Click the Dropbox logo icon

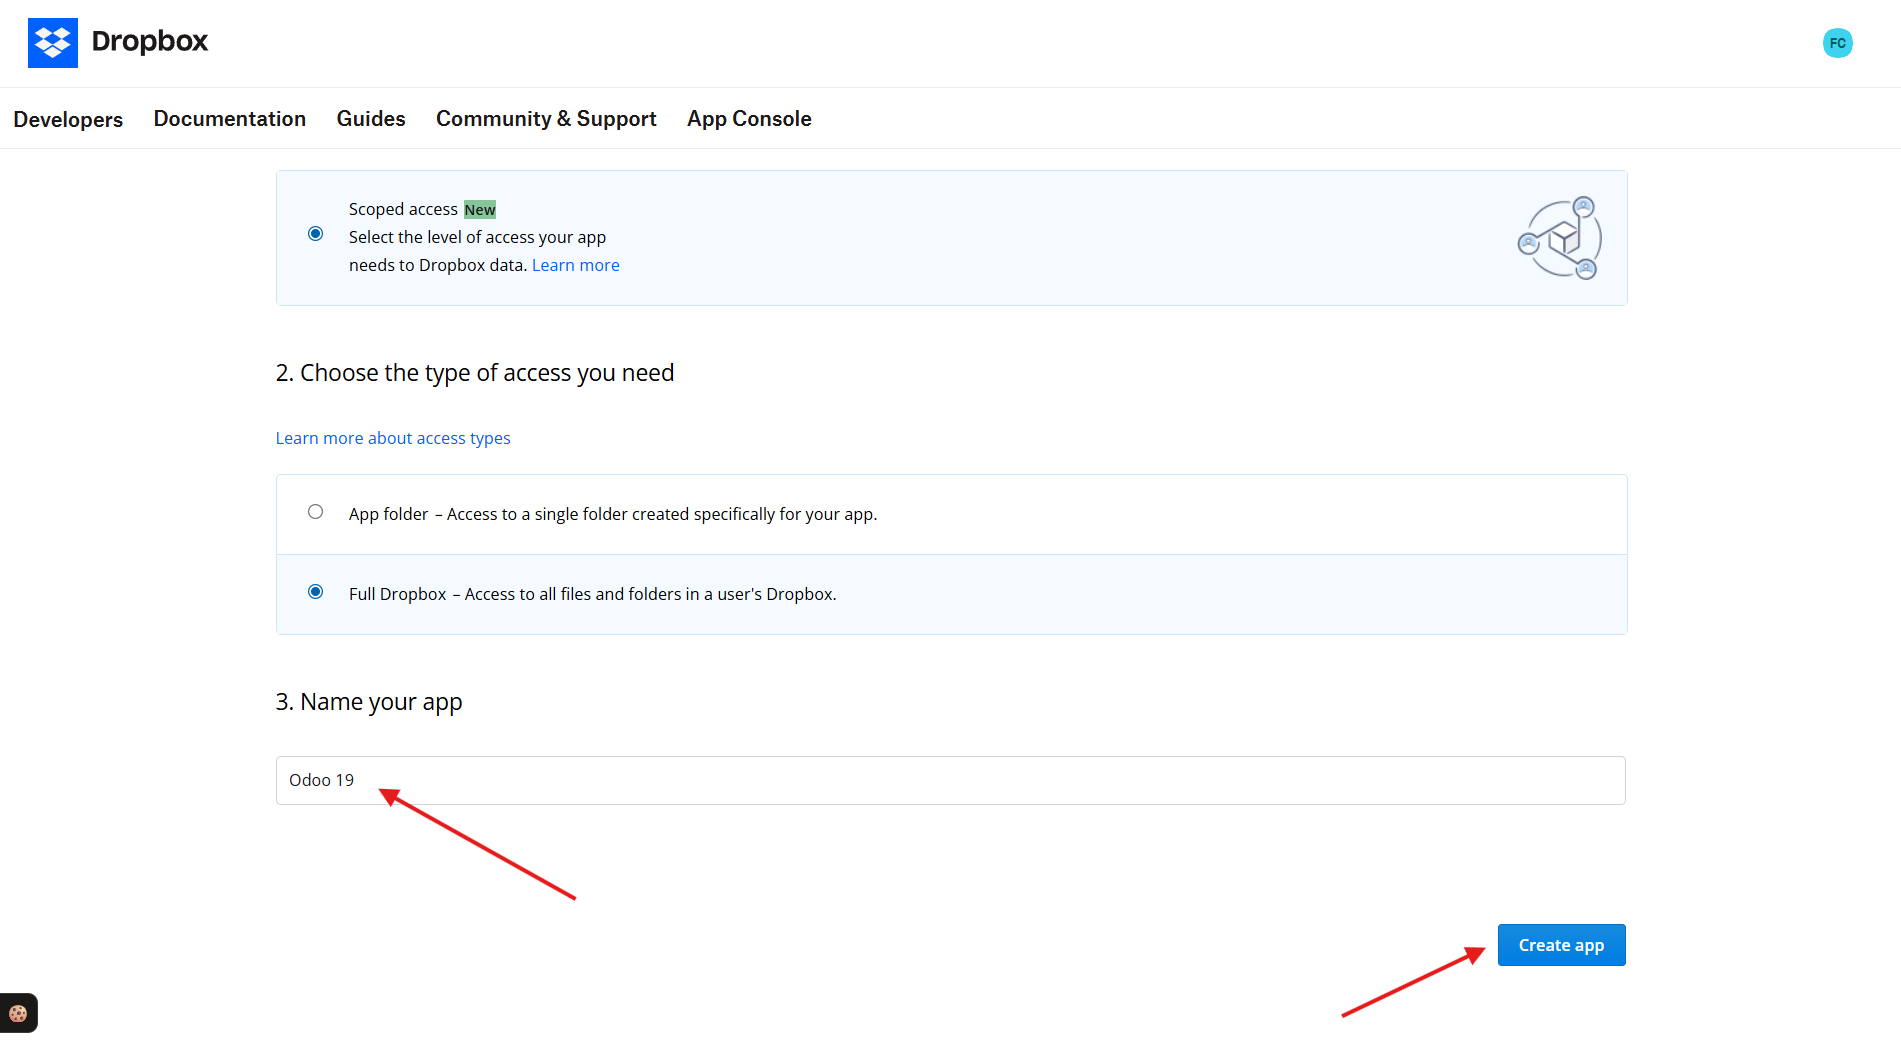tap(53, 43)
